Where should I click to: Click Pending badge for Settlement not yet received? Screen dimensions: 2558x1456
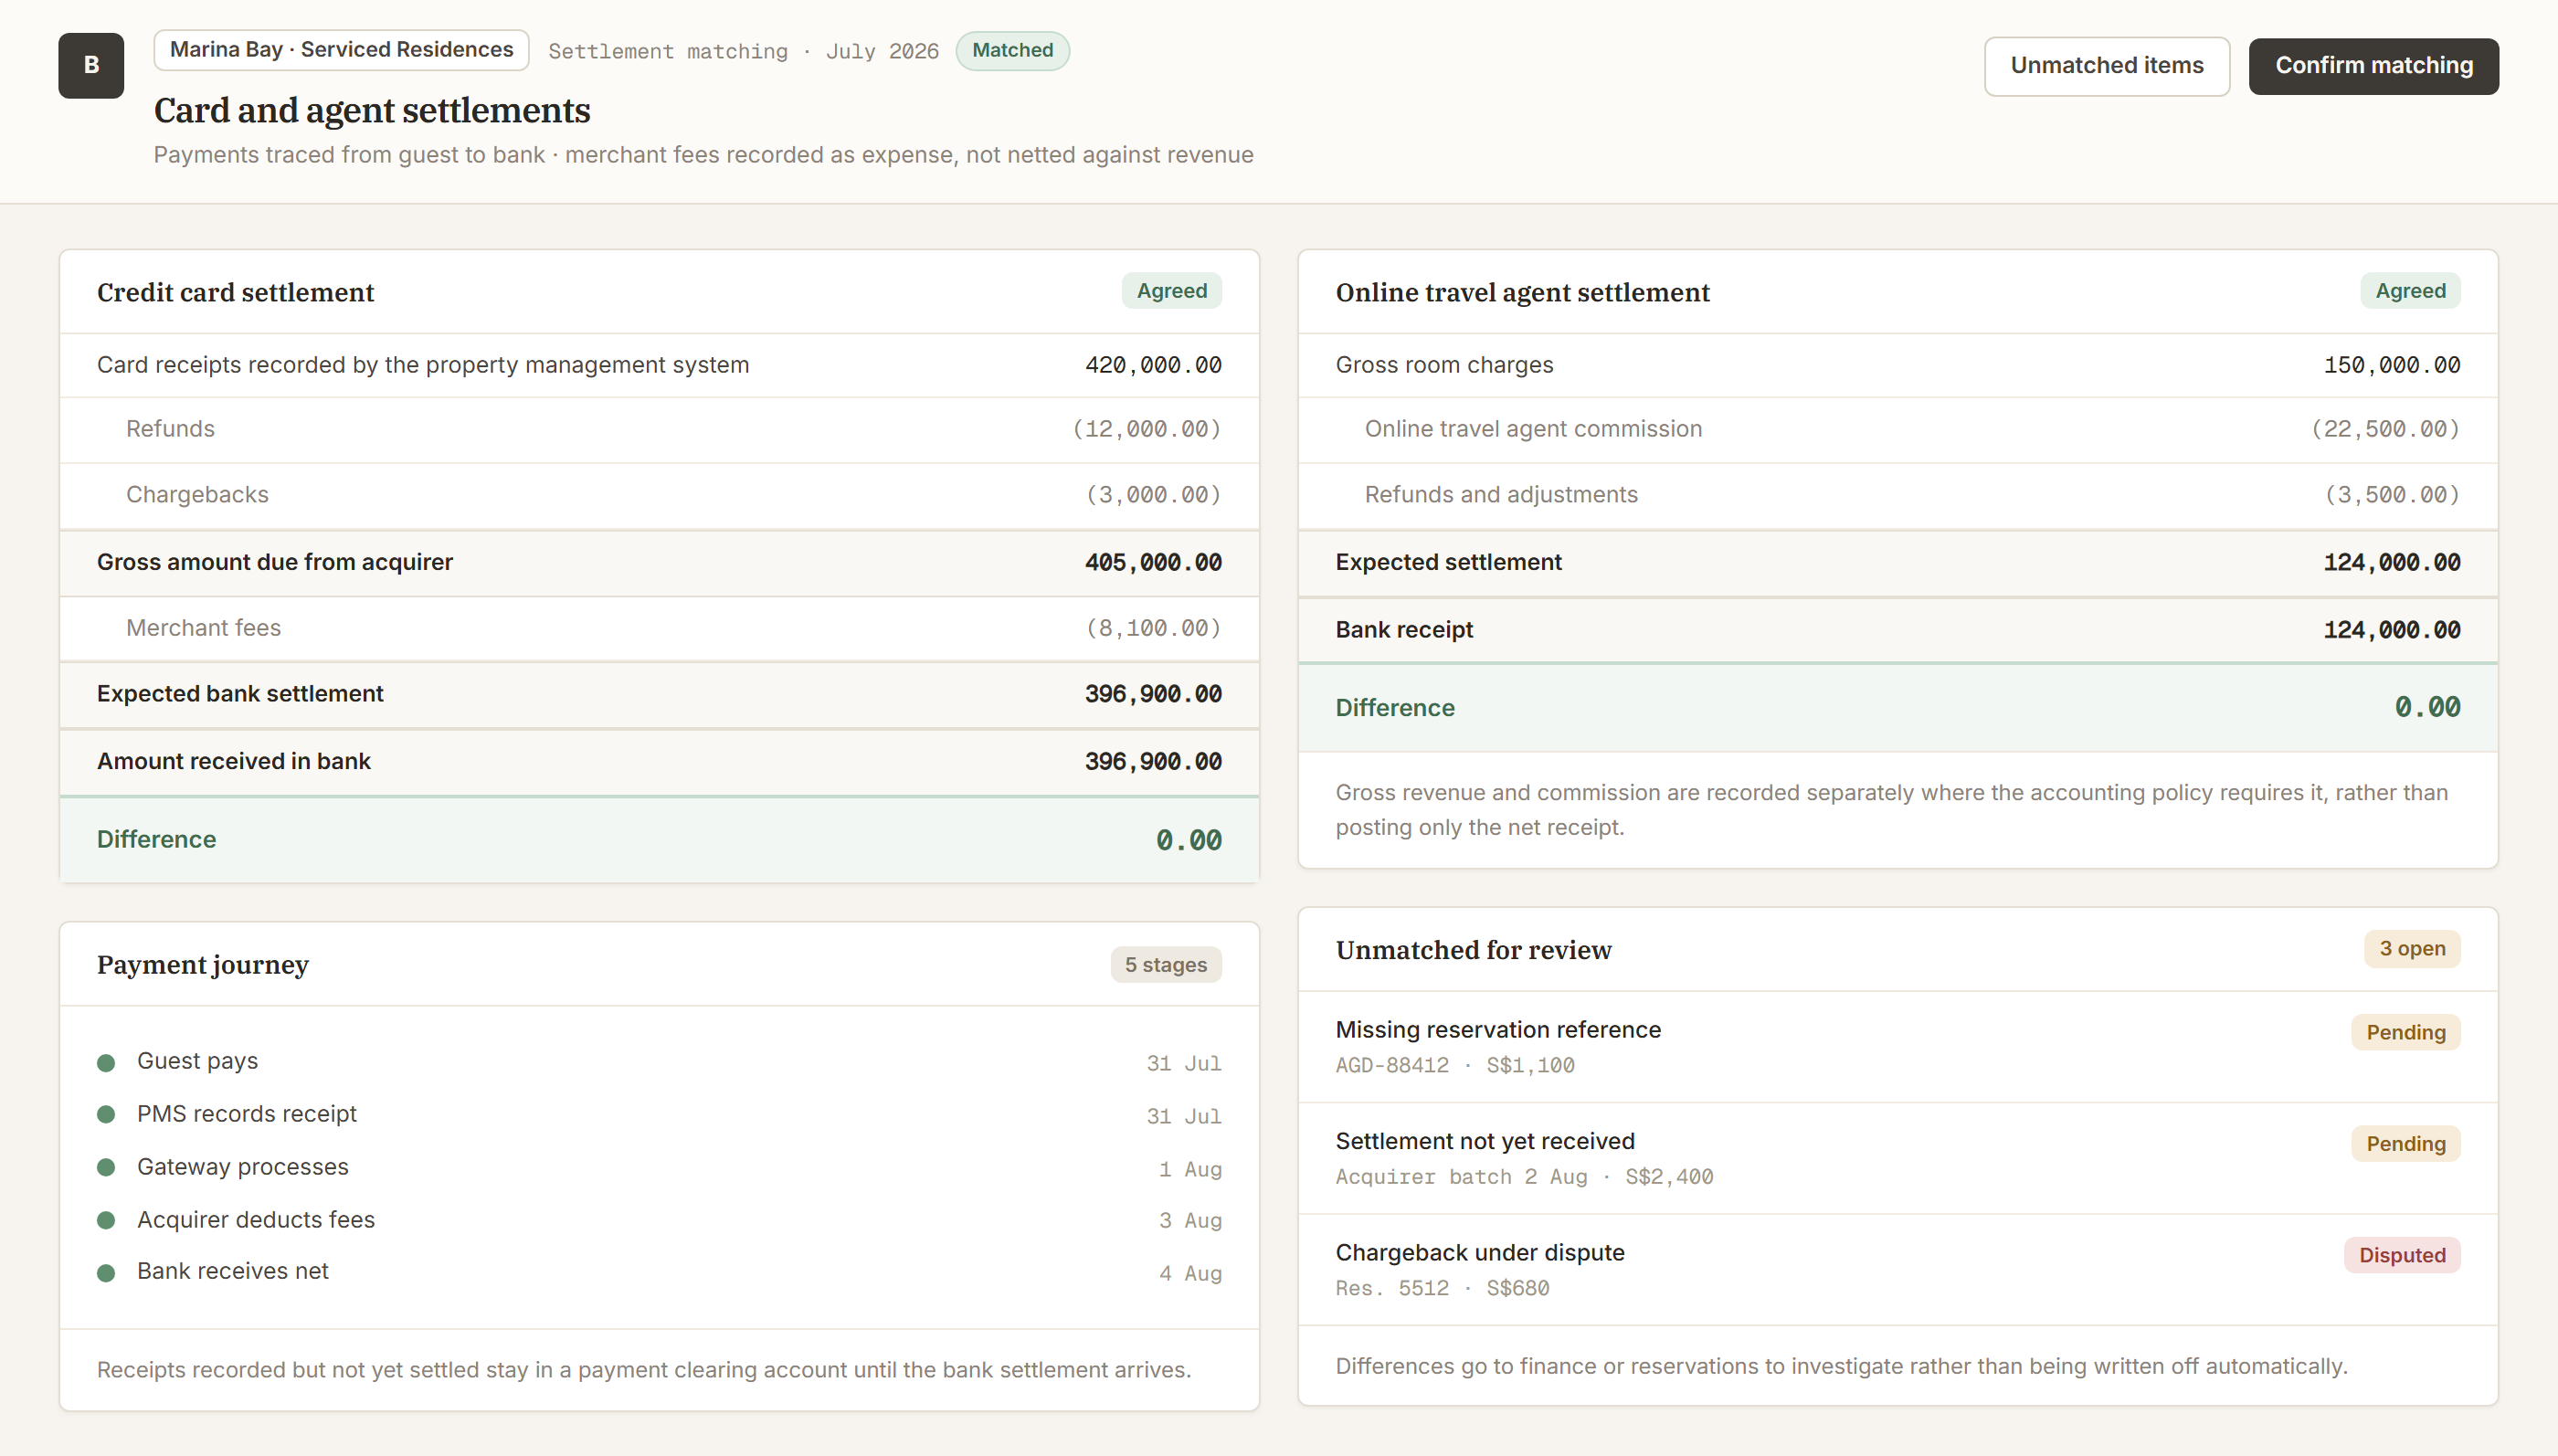point(2405,1144)
